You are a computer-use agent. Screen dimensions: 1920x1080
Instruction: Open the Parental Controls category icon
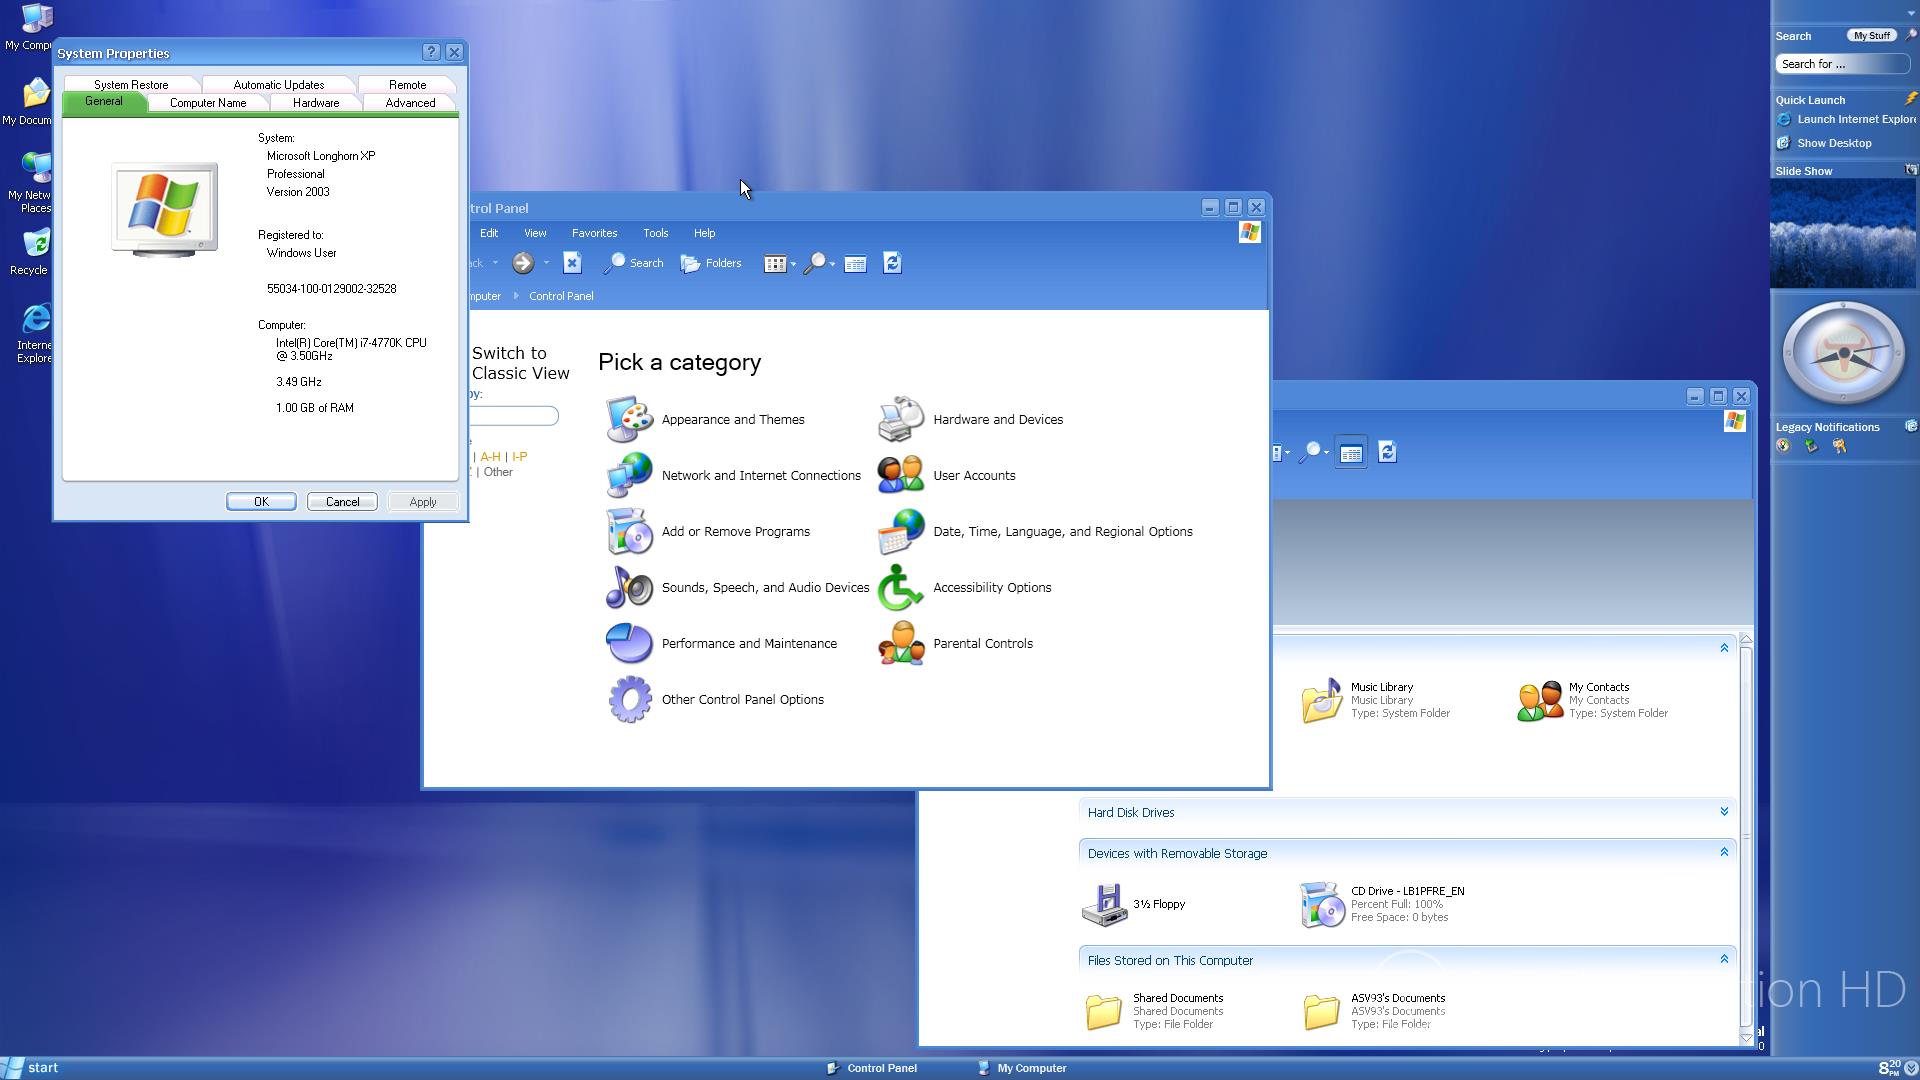click(x=900, y=644)
